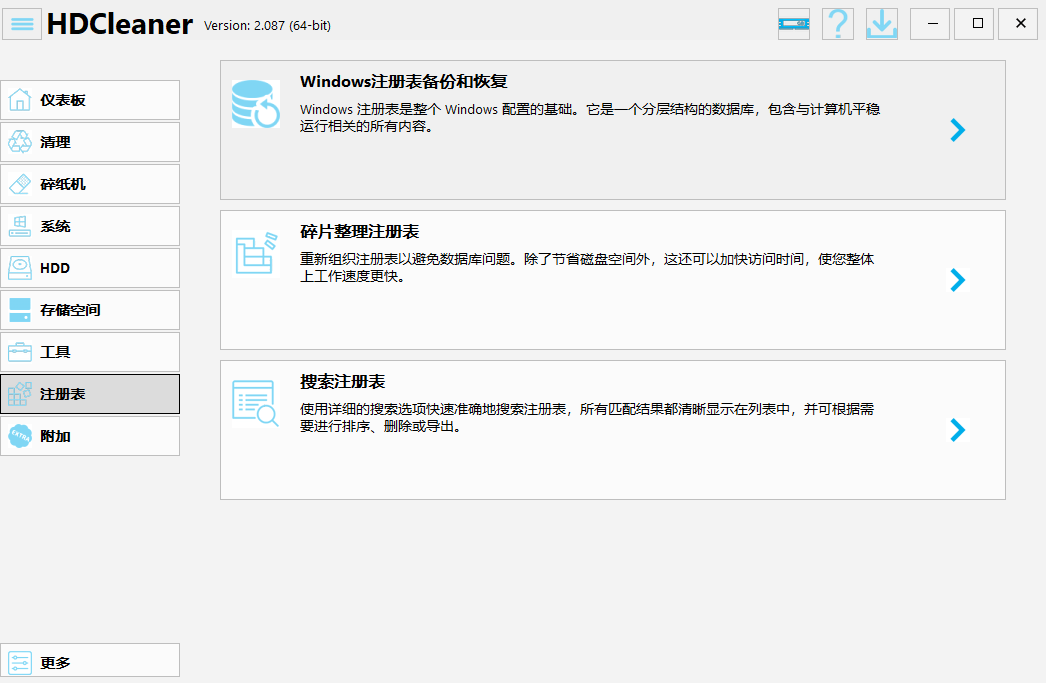The height and width of the screenshot is (683, 1046).
Task: Minimize the HDCleaner window
Action: pos(930,24)
